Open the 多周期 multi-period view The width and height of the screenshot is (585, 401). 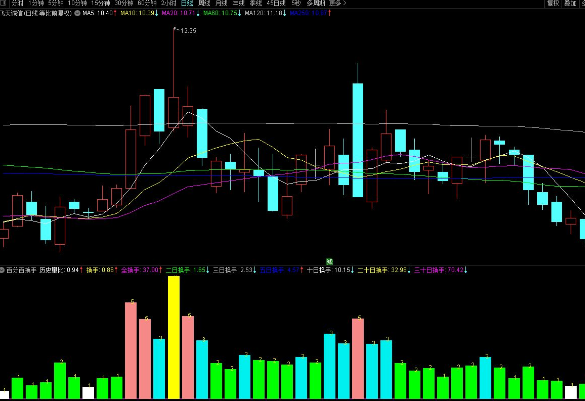tap(316, 3)
